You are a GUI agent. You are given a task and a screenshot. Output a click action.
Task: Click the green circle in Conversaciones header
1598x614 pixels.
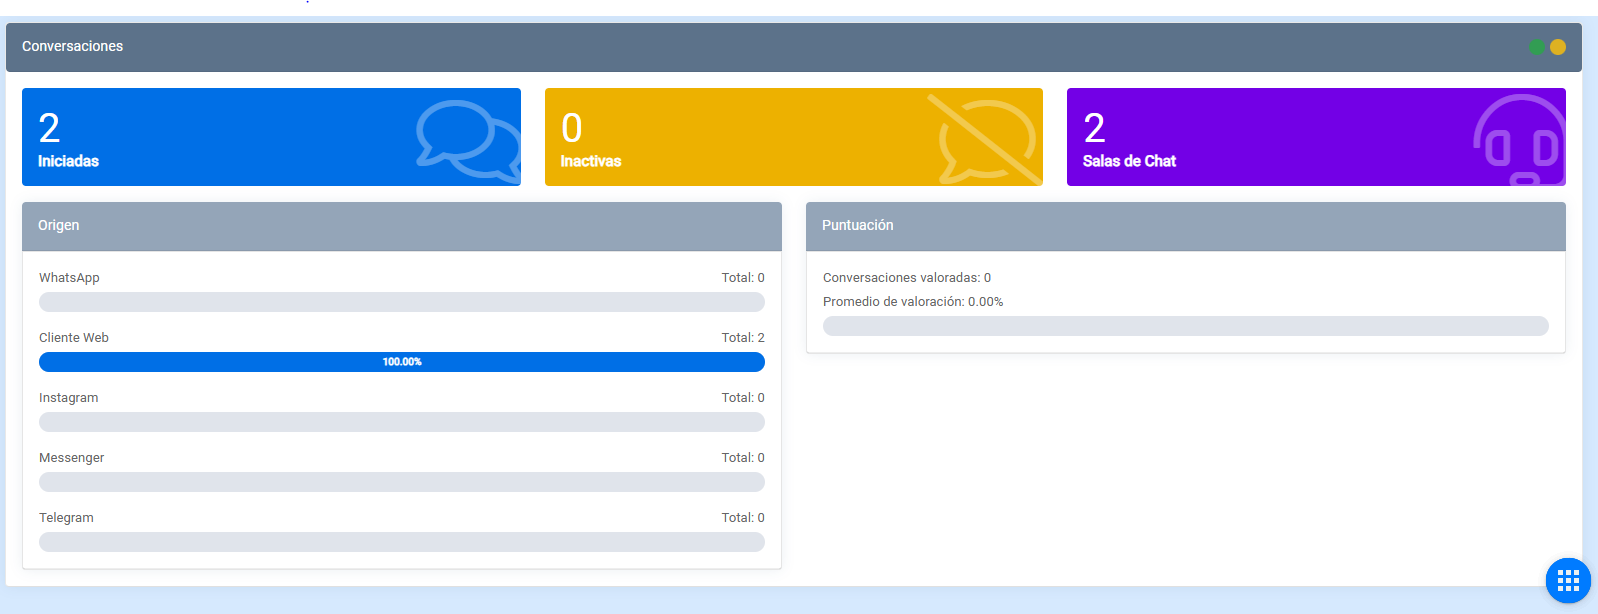[1537, 47]
